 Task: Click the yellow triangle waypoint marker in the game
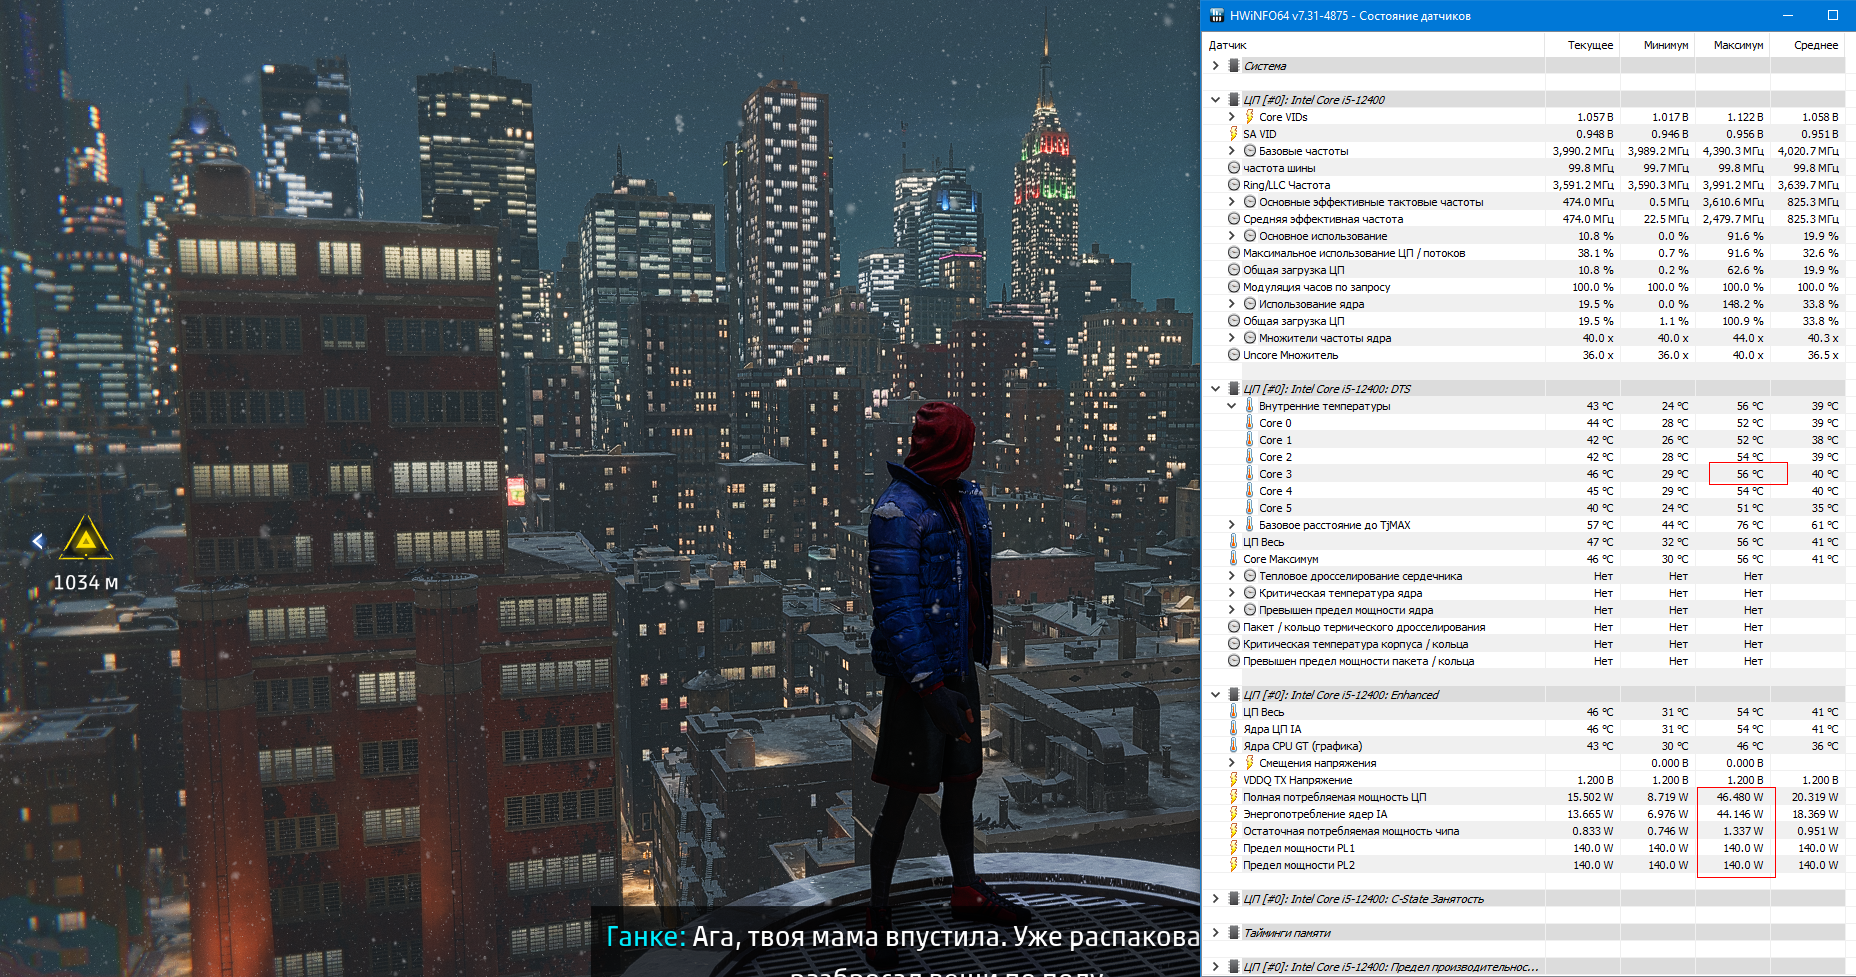coord(86,539)
